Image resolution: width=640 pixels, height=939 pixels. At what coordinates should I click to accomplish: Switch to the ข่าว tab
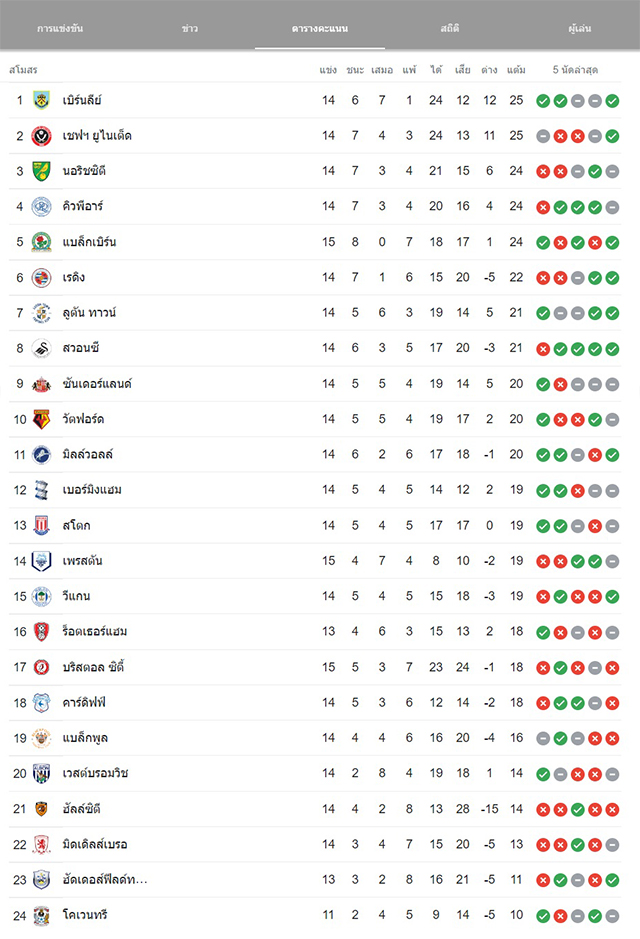click(x=190, y=28)
